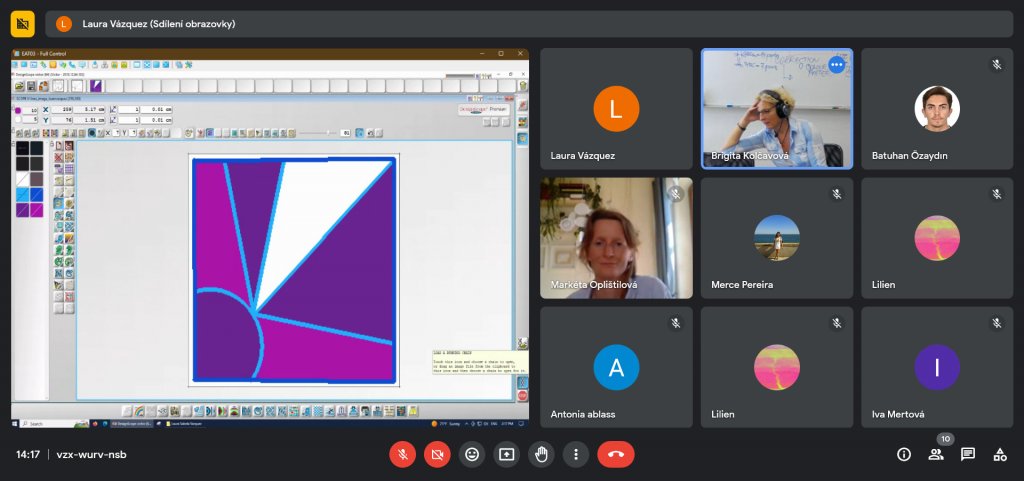The image size is (1024, 481).
Task: Click muted mic icon on Batuhan Özaydın tile
Action: pyautogui.click(x=996, y=64)
